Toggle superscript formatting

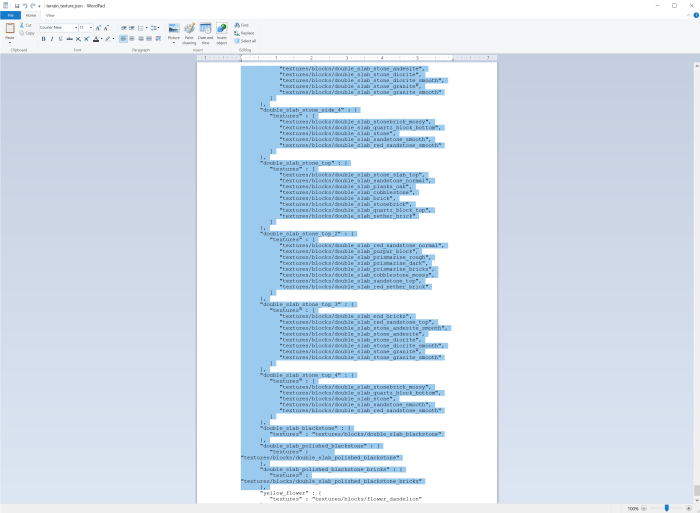point(87,39)
